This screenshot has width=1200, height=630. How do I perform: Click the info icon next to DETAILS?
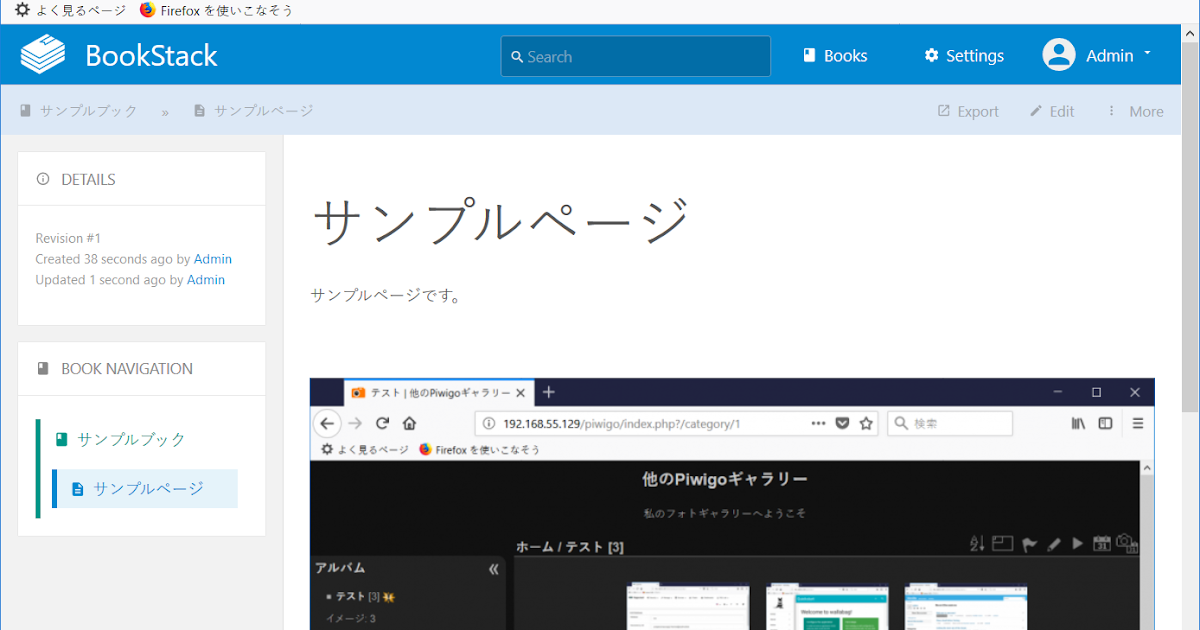click(x=42, y=178)
